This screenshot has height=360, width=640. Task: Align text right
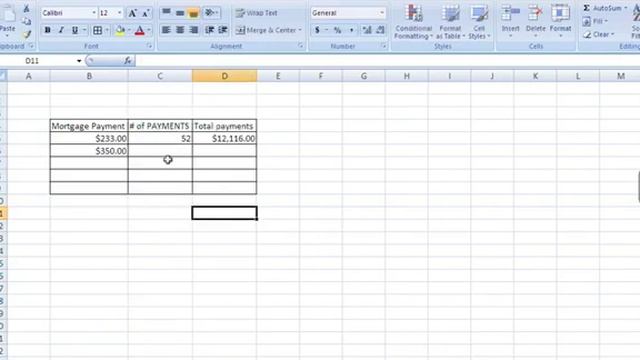[x=193, y=30]
